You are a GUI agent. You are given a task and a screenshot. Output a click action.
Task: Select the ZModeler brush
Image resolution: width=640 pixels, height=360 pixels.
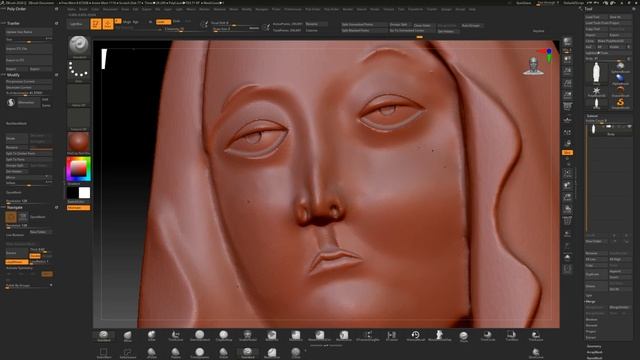click(x=391, y=336)
